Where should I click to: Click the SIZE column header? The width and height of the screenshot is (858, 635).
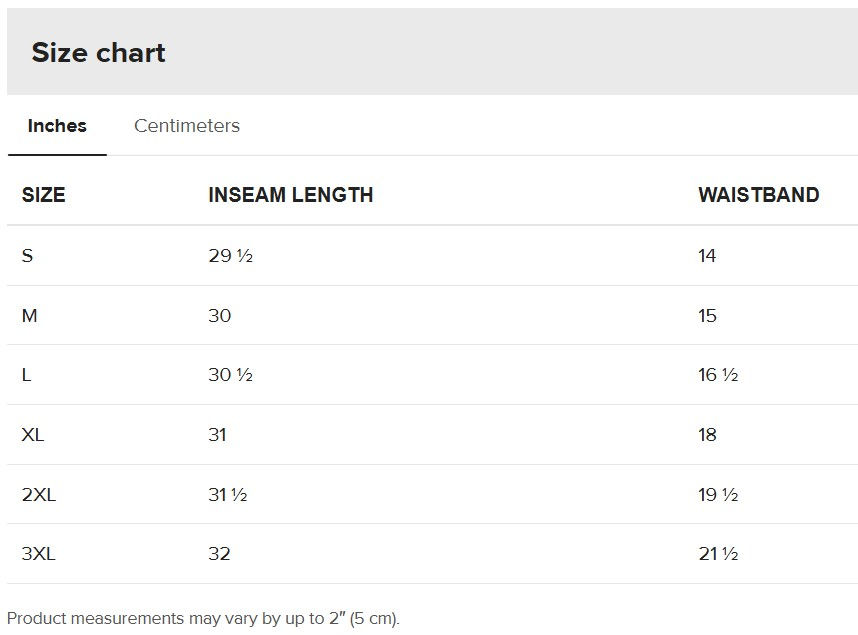point(44,195)
